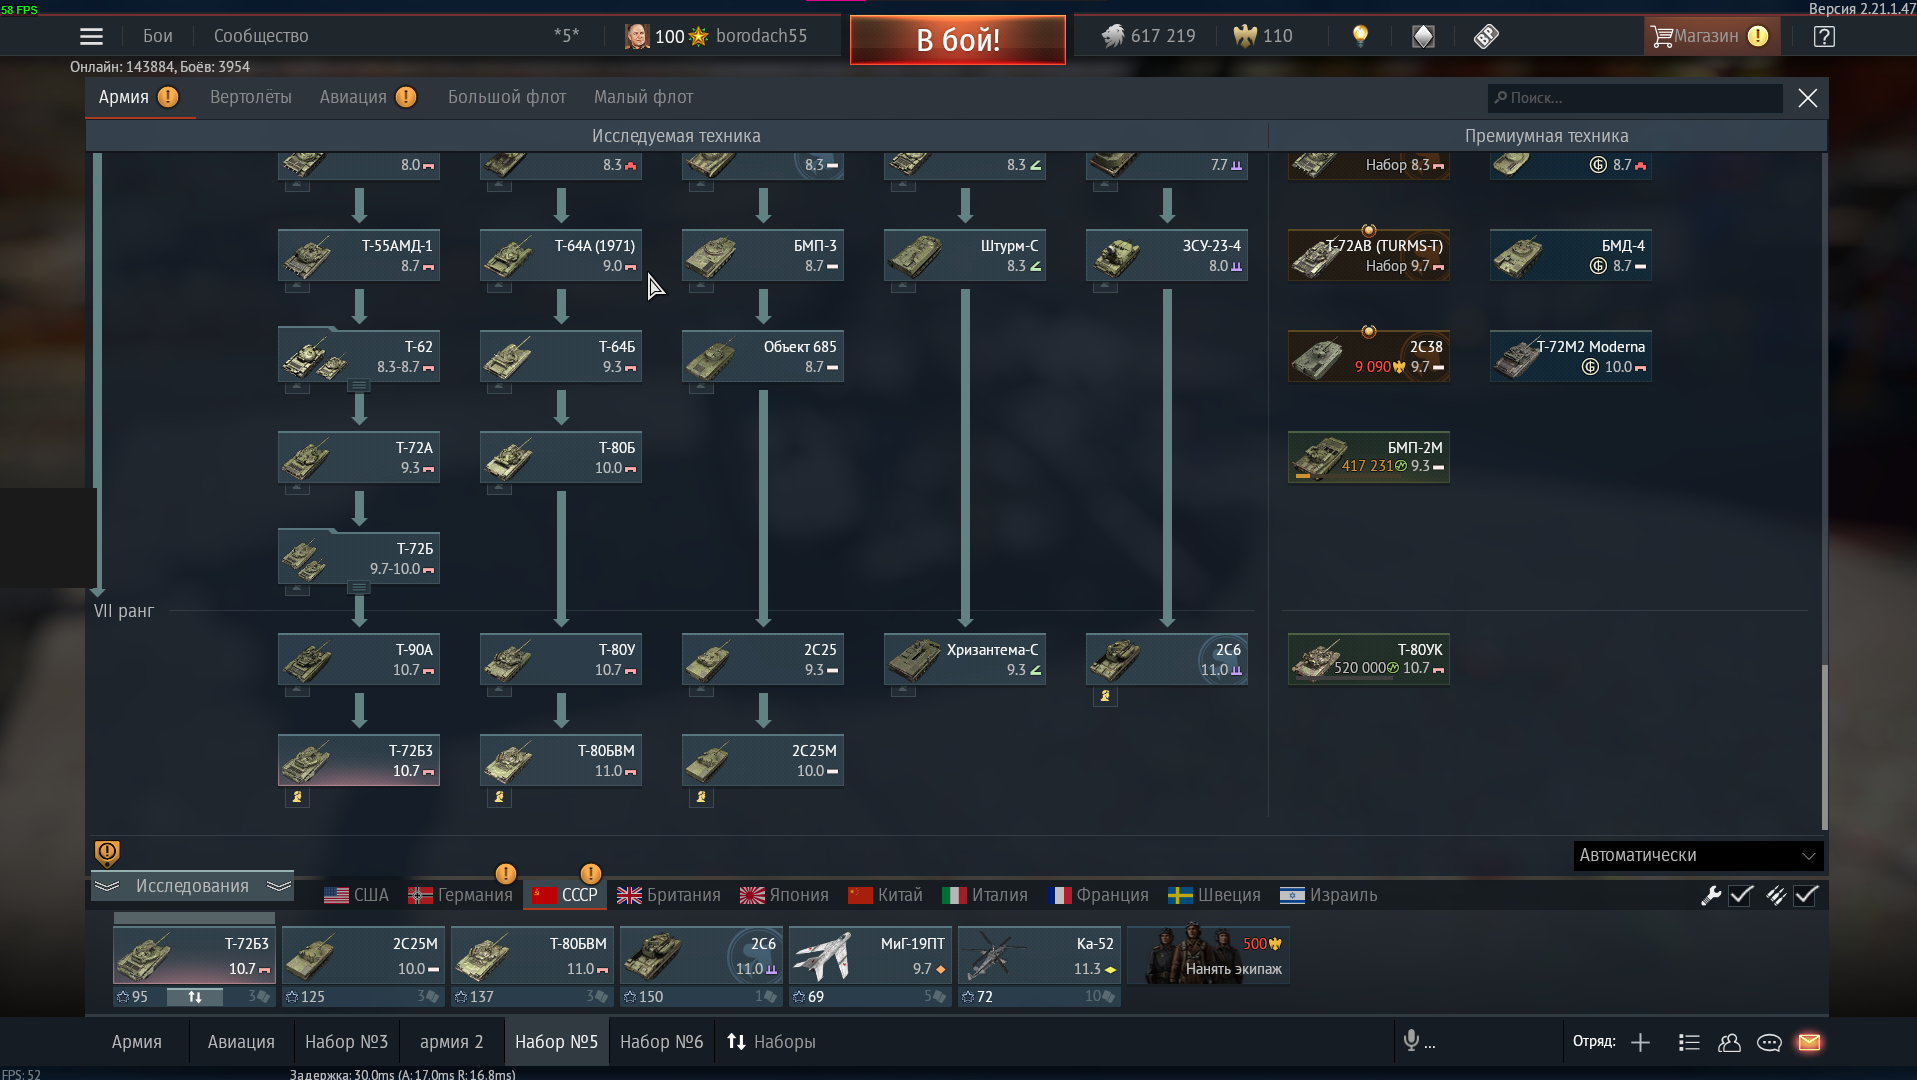The width and height of the screenshot is (1917, 1080).
Task: Click the player avatar for borodach55
Action: point(637,36)
